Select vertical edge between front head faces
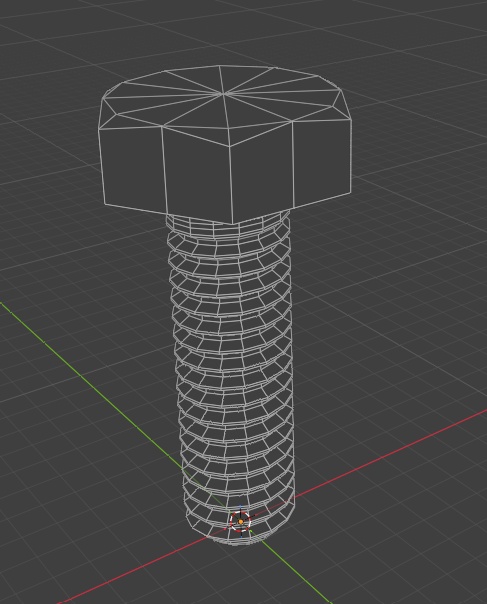The width and height of the screenshot is (487, 604). coord(232,185)
